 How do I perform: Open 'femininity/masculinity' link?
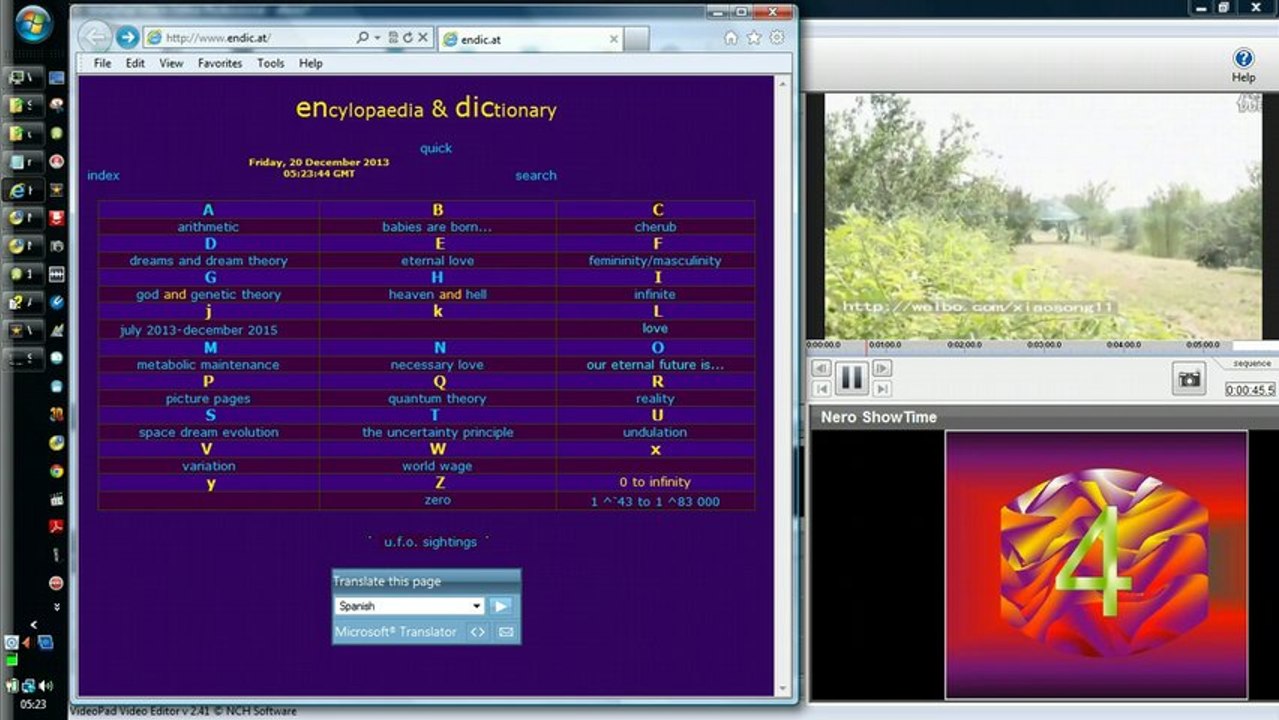(655, 261)
